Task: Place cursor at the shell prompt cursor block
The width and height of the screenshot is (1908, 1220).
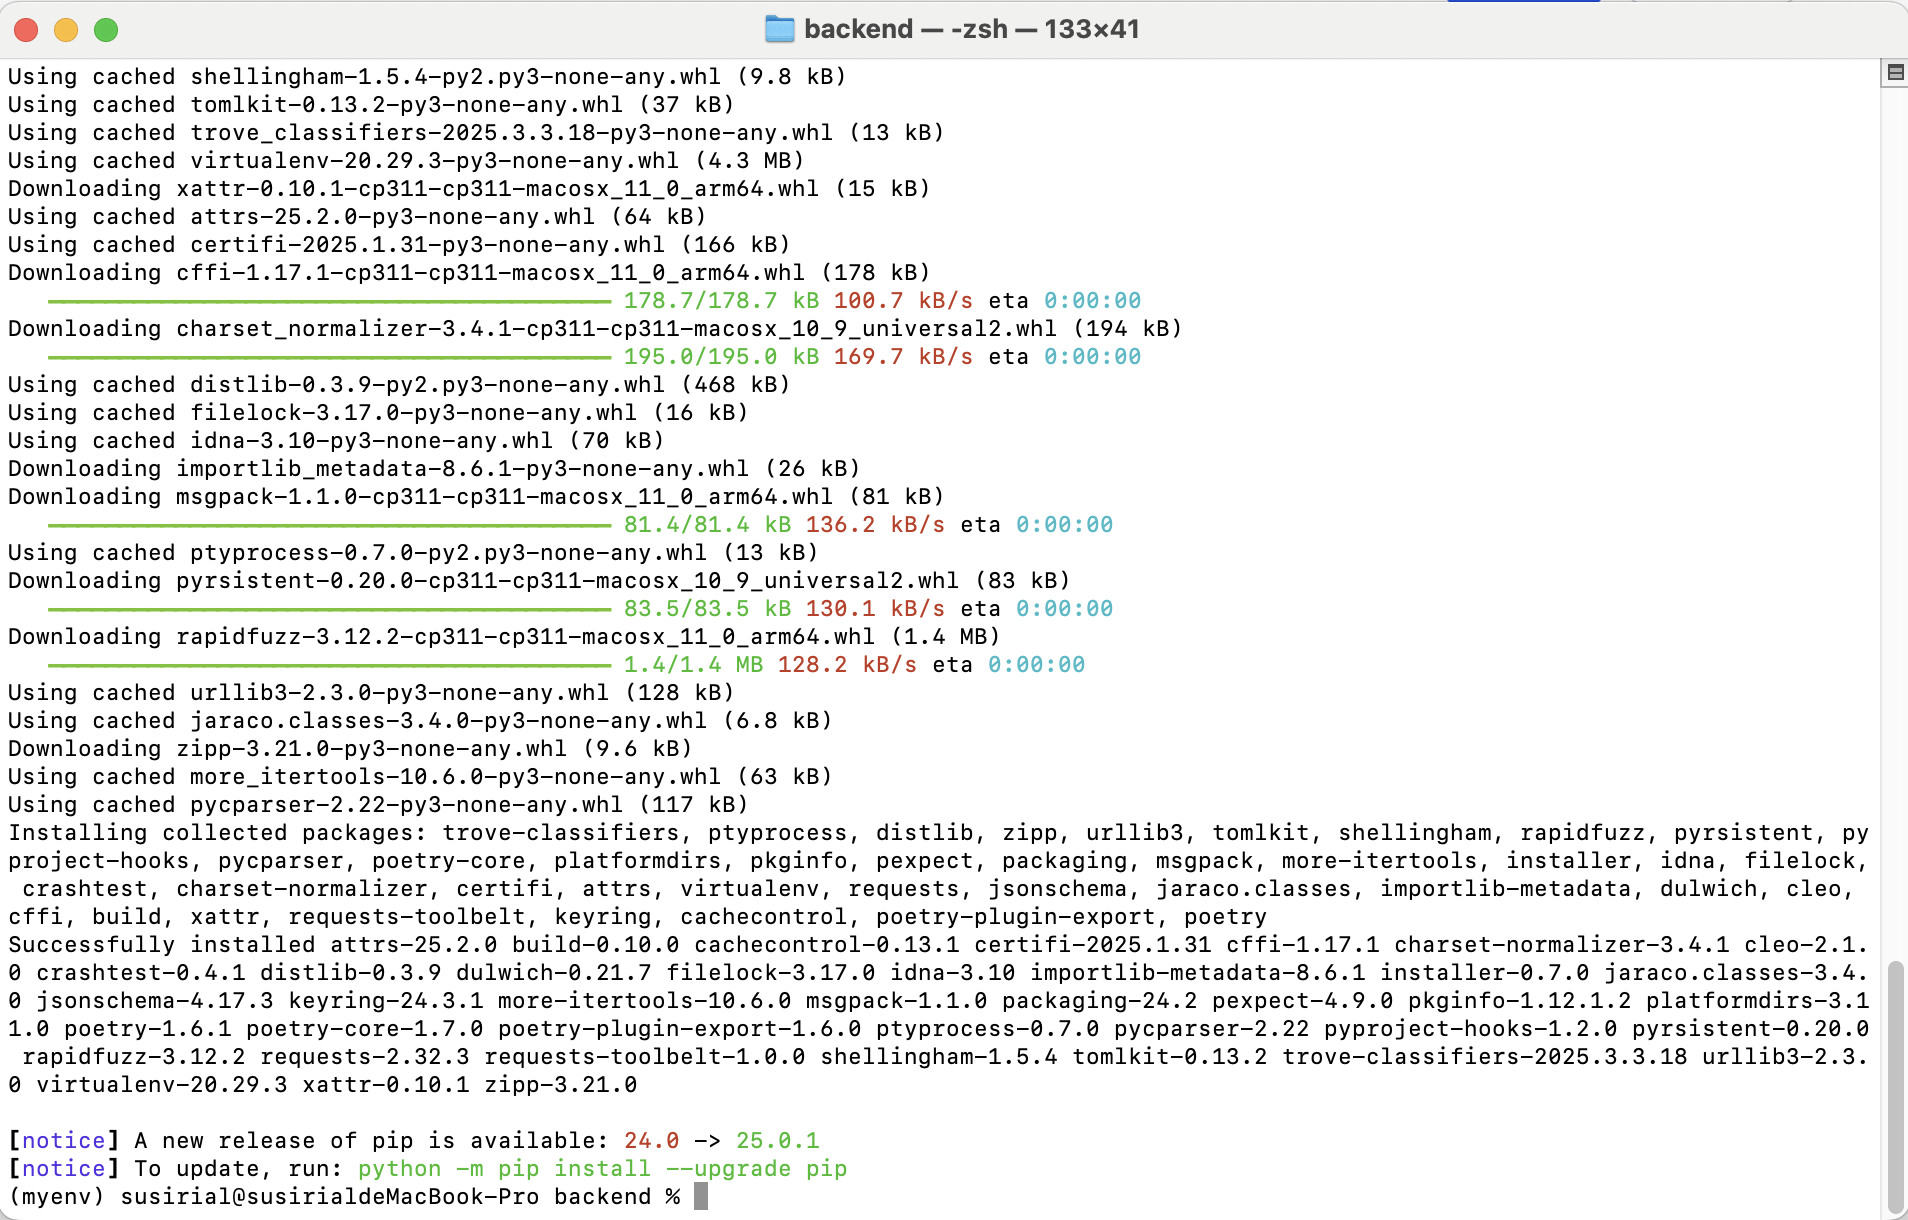Action: tap(701, 1196)
